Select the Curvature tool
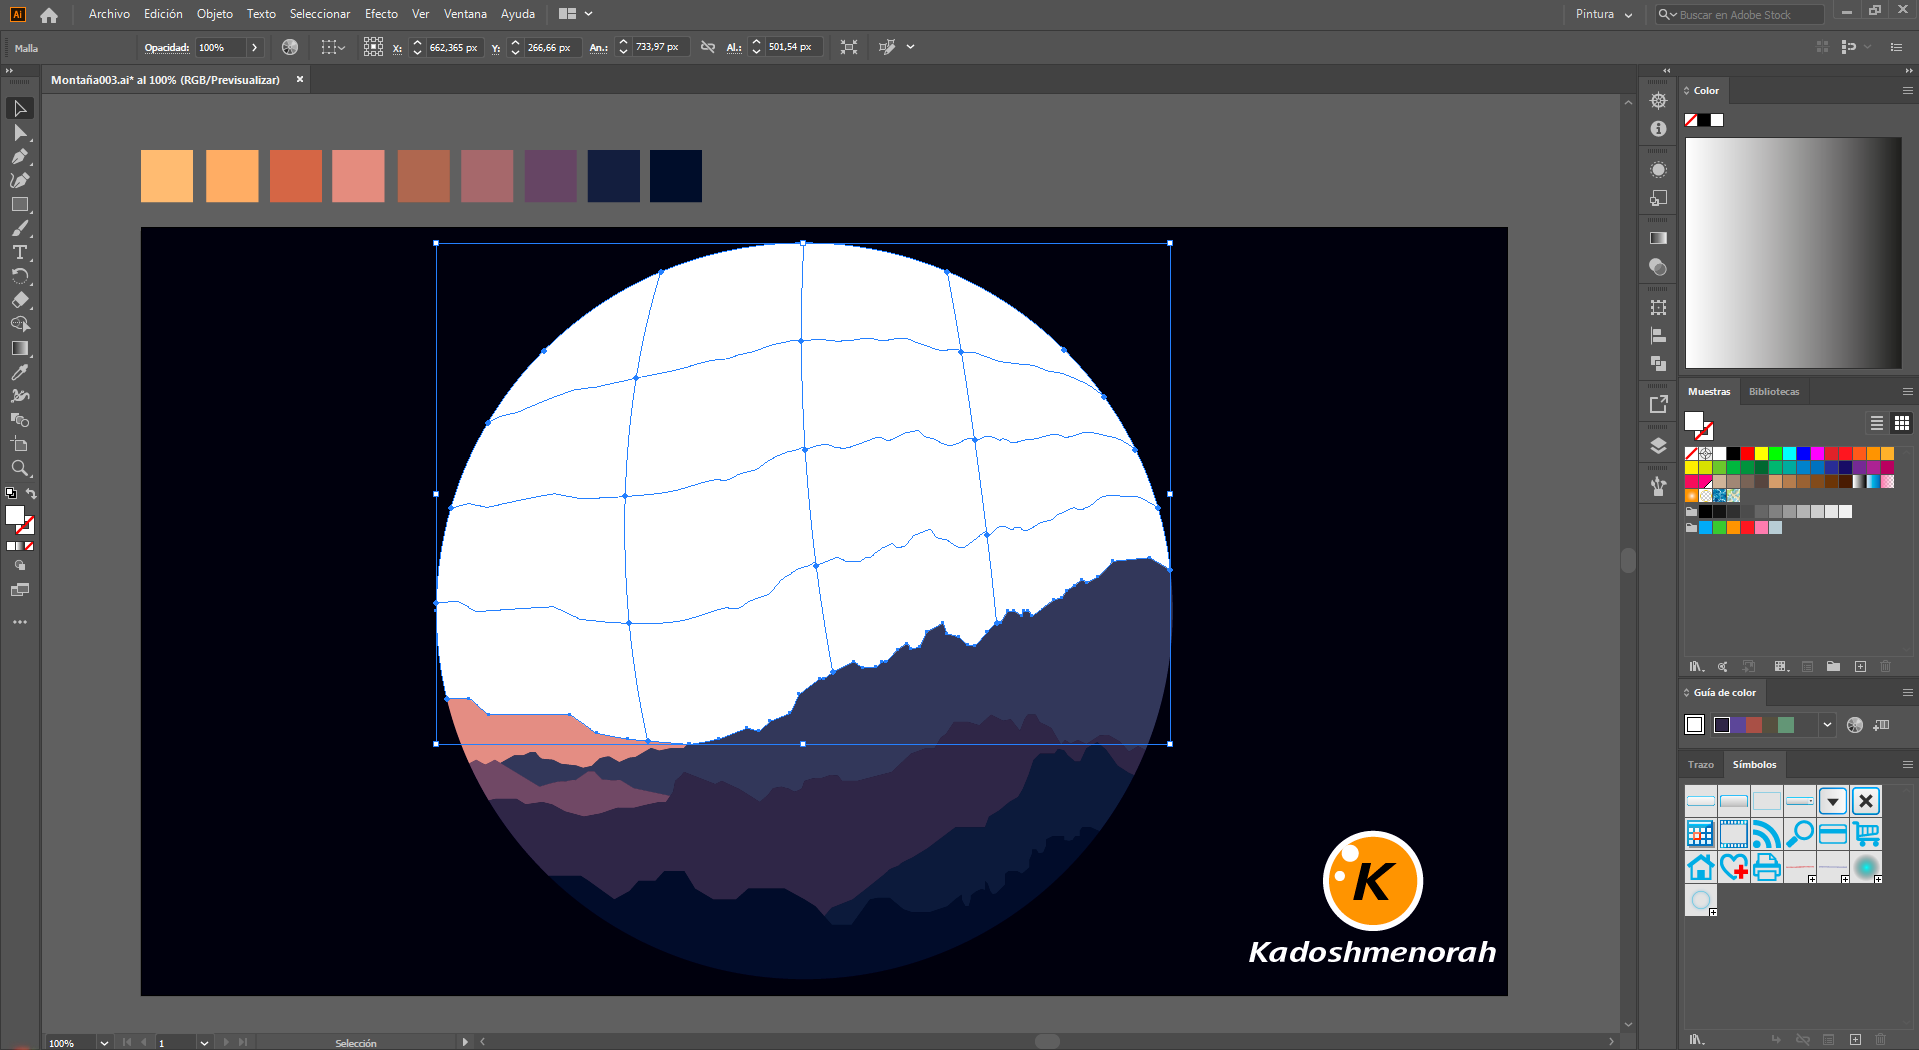Image resolution: width=1919 pixels, height=1050 pixels. [20, 180]
